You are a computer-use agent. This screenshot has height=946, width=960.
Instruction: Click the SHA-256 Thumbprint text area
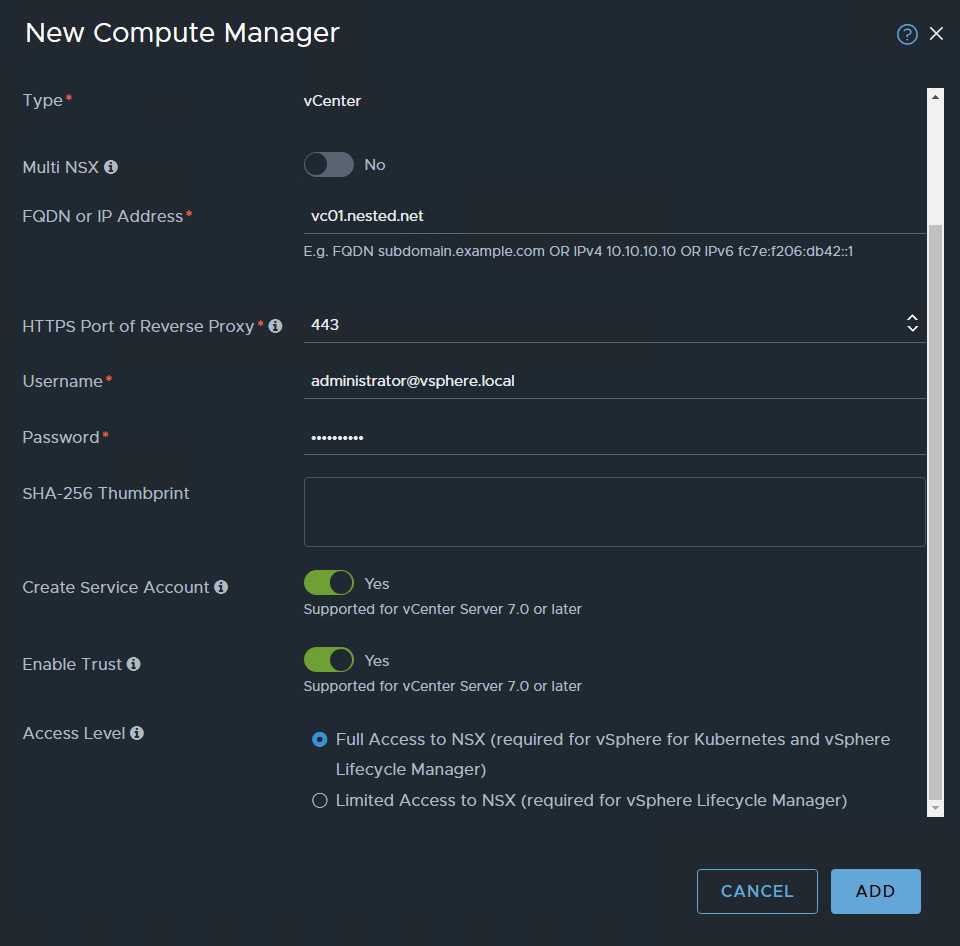(614, 512)
